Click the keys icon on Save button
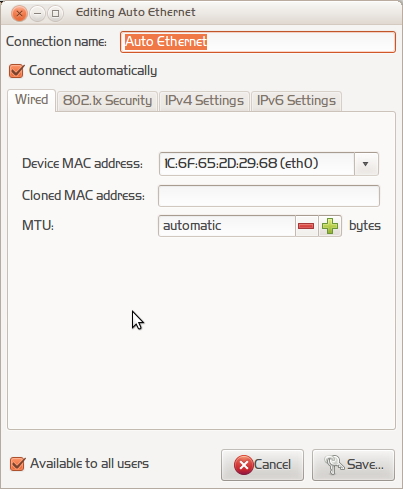The height and width of the screenshot is (489, 403). click(x=334, y=465)
